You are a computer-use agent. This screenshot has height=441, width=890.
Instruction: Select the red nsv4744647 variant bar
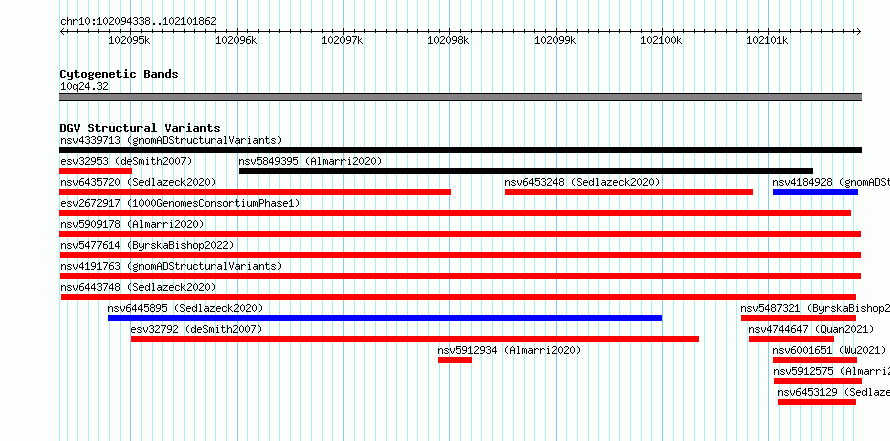click(791, 339)
